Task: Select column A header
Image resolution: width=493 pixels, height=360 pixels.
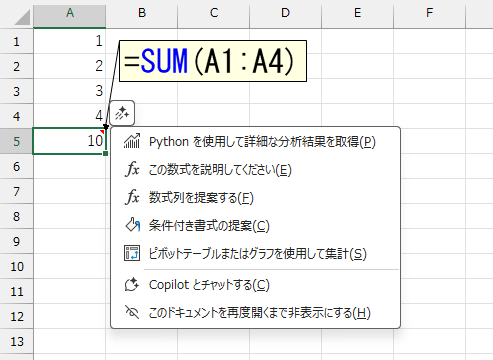Action: click(x=70, y=13)
